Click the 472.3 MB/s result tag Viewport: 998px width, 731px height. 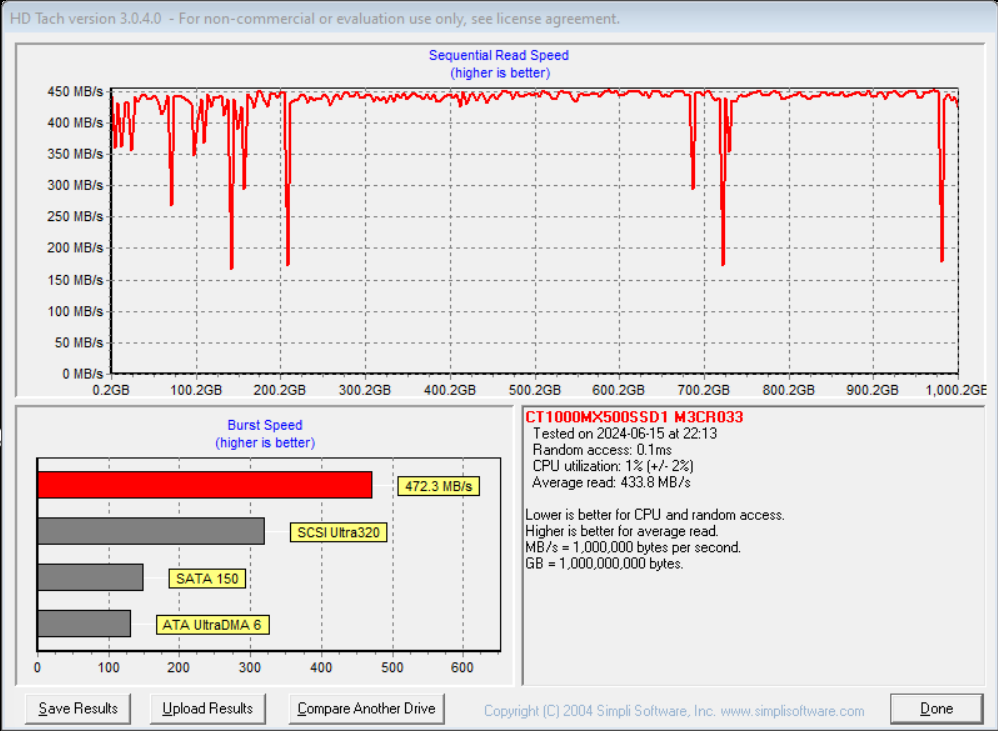(x=440, y=485)
